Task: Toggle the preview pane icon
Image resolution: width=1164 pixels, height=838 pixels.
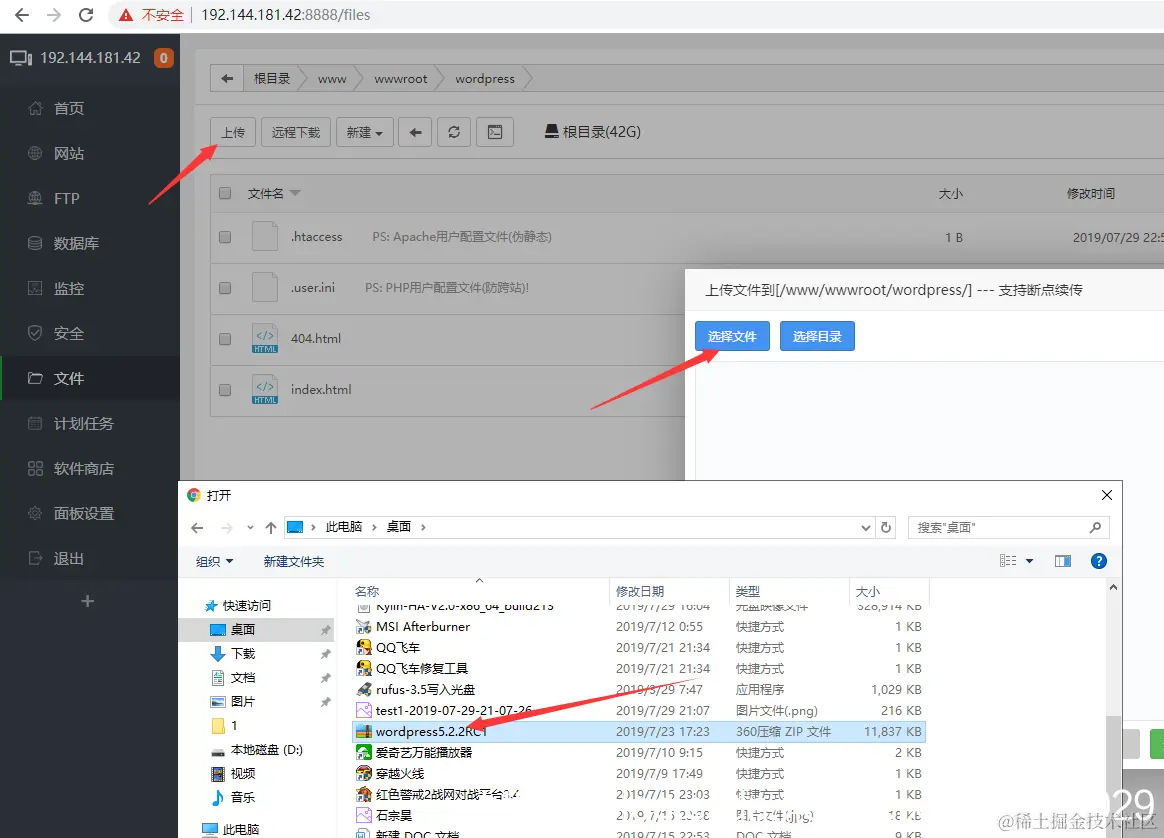Action: 1063,561
